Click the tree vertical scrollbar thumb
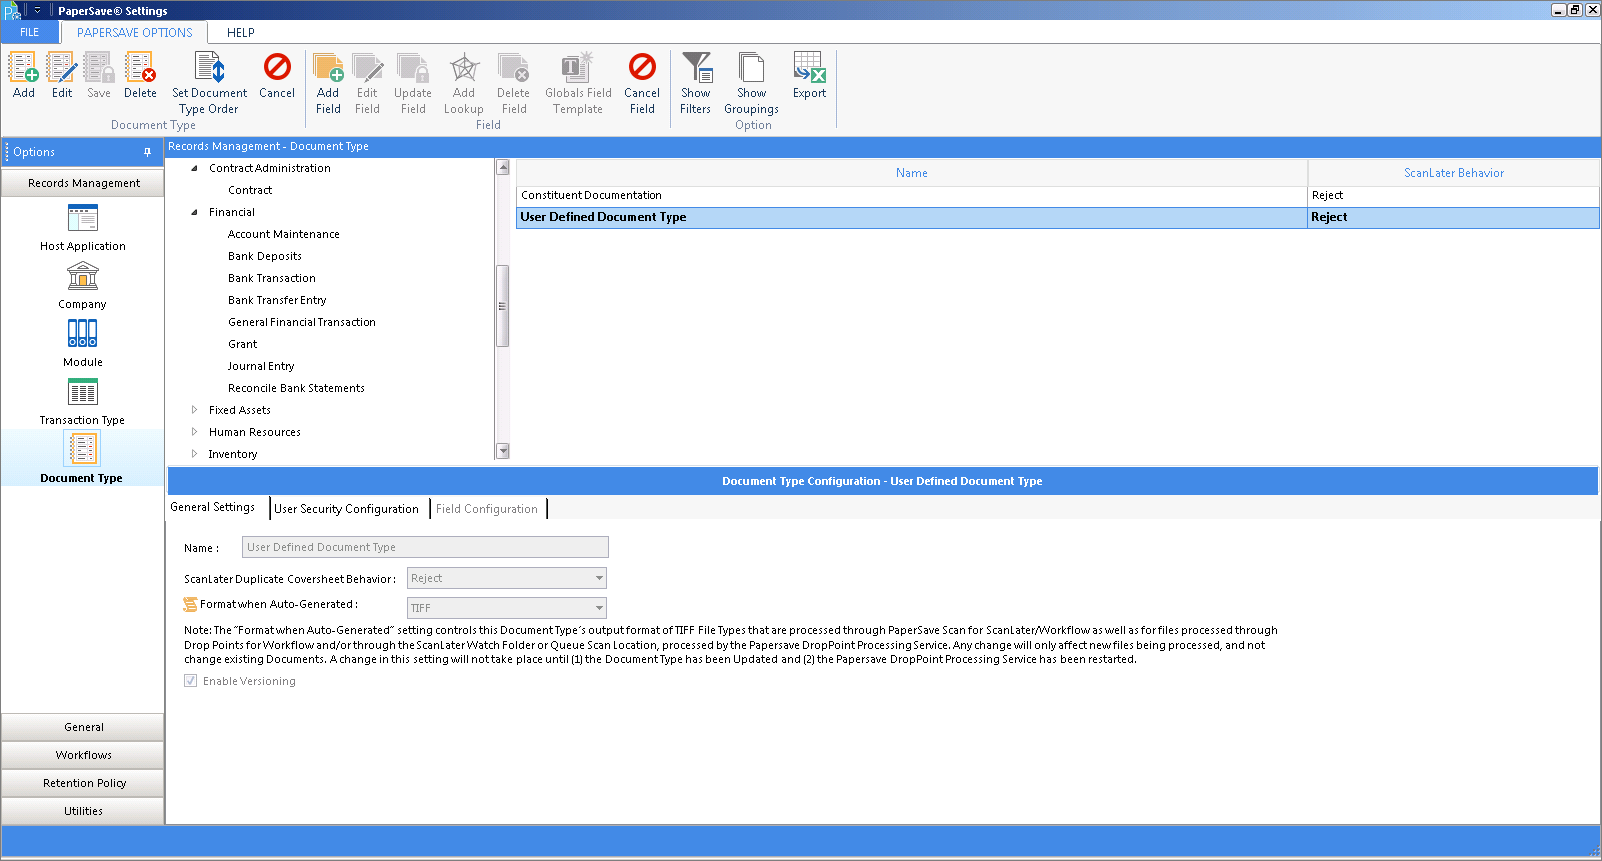Screen dimensions: 1602x861 [x=503, y=306]
